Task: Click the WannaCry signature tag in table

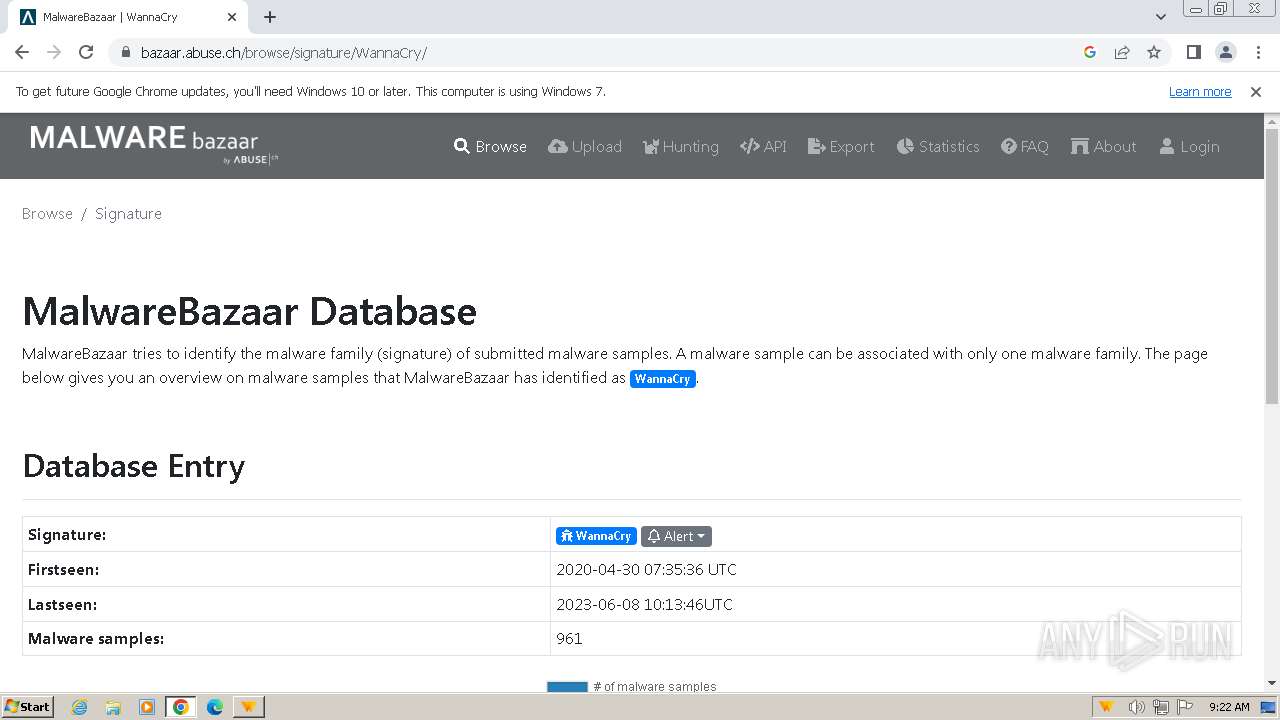Action: [596, 536]
